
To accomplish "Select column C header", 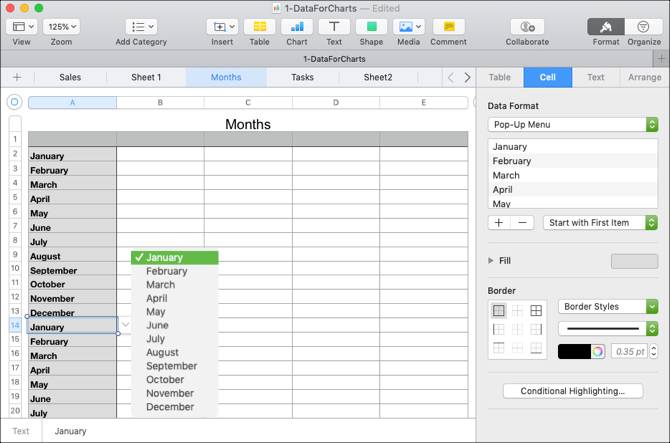I will click(x=248, y=103).
